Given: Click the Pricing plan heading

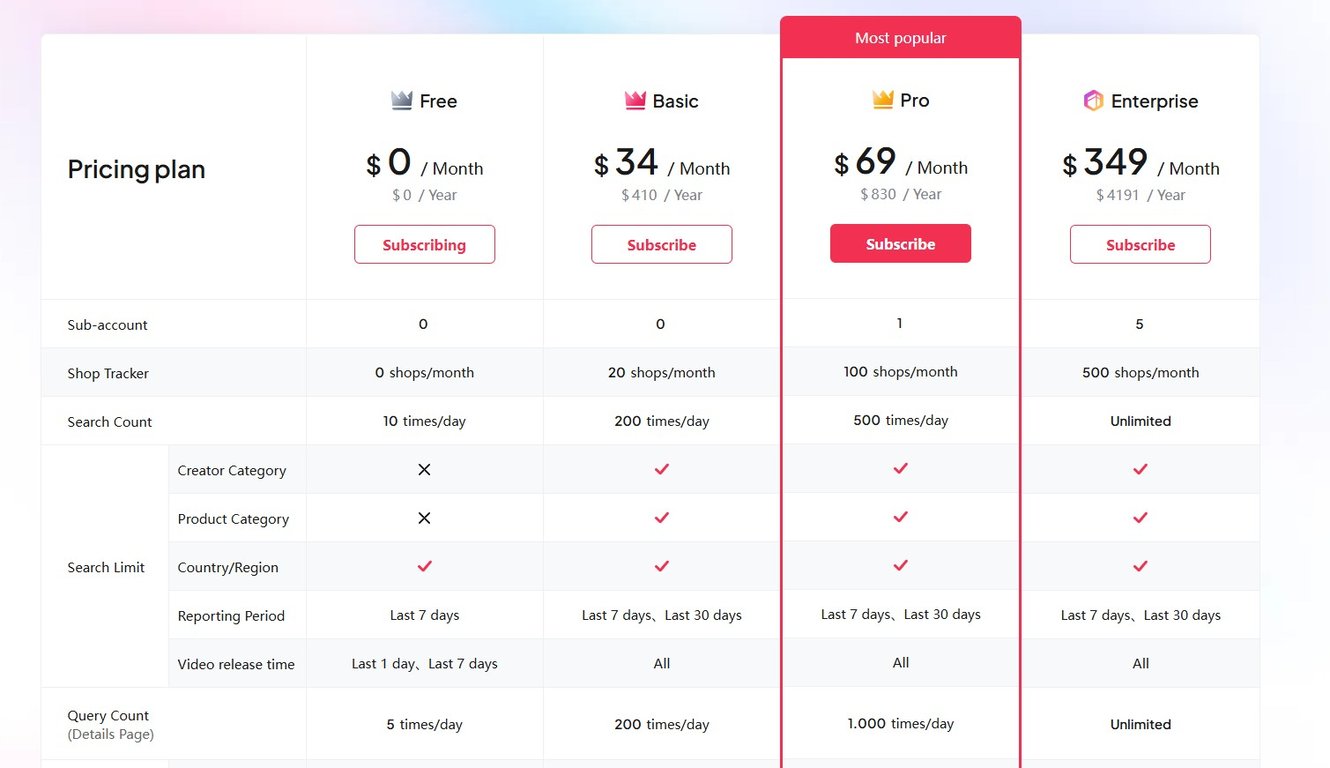Looking at the screenshot, I should tap(136, 169).
